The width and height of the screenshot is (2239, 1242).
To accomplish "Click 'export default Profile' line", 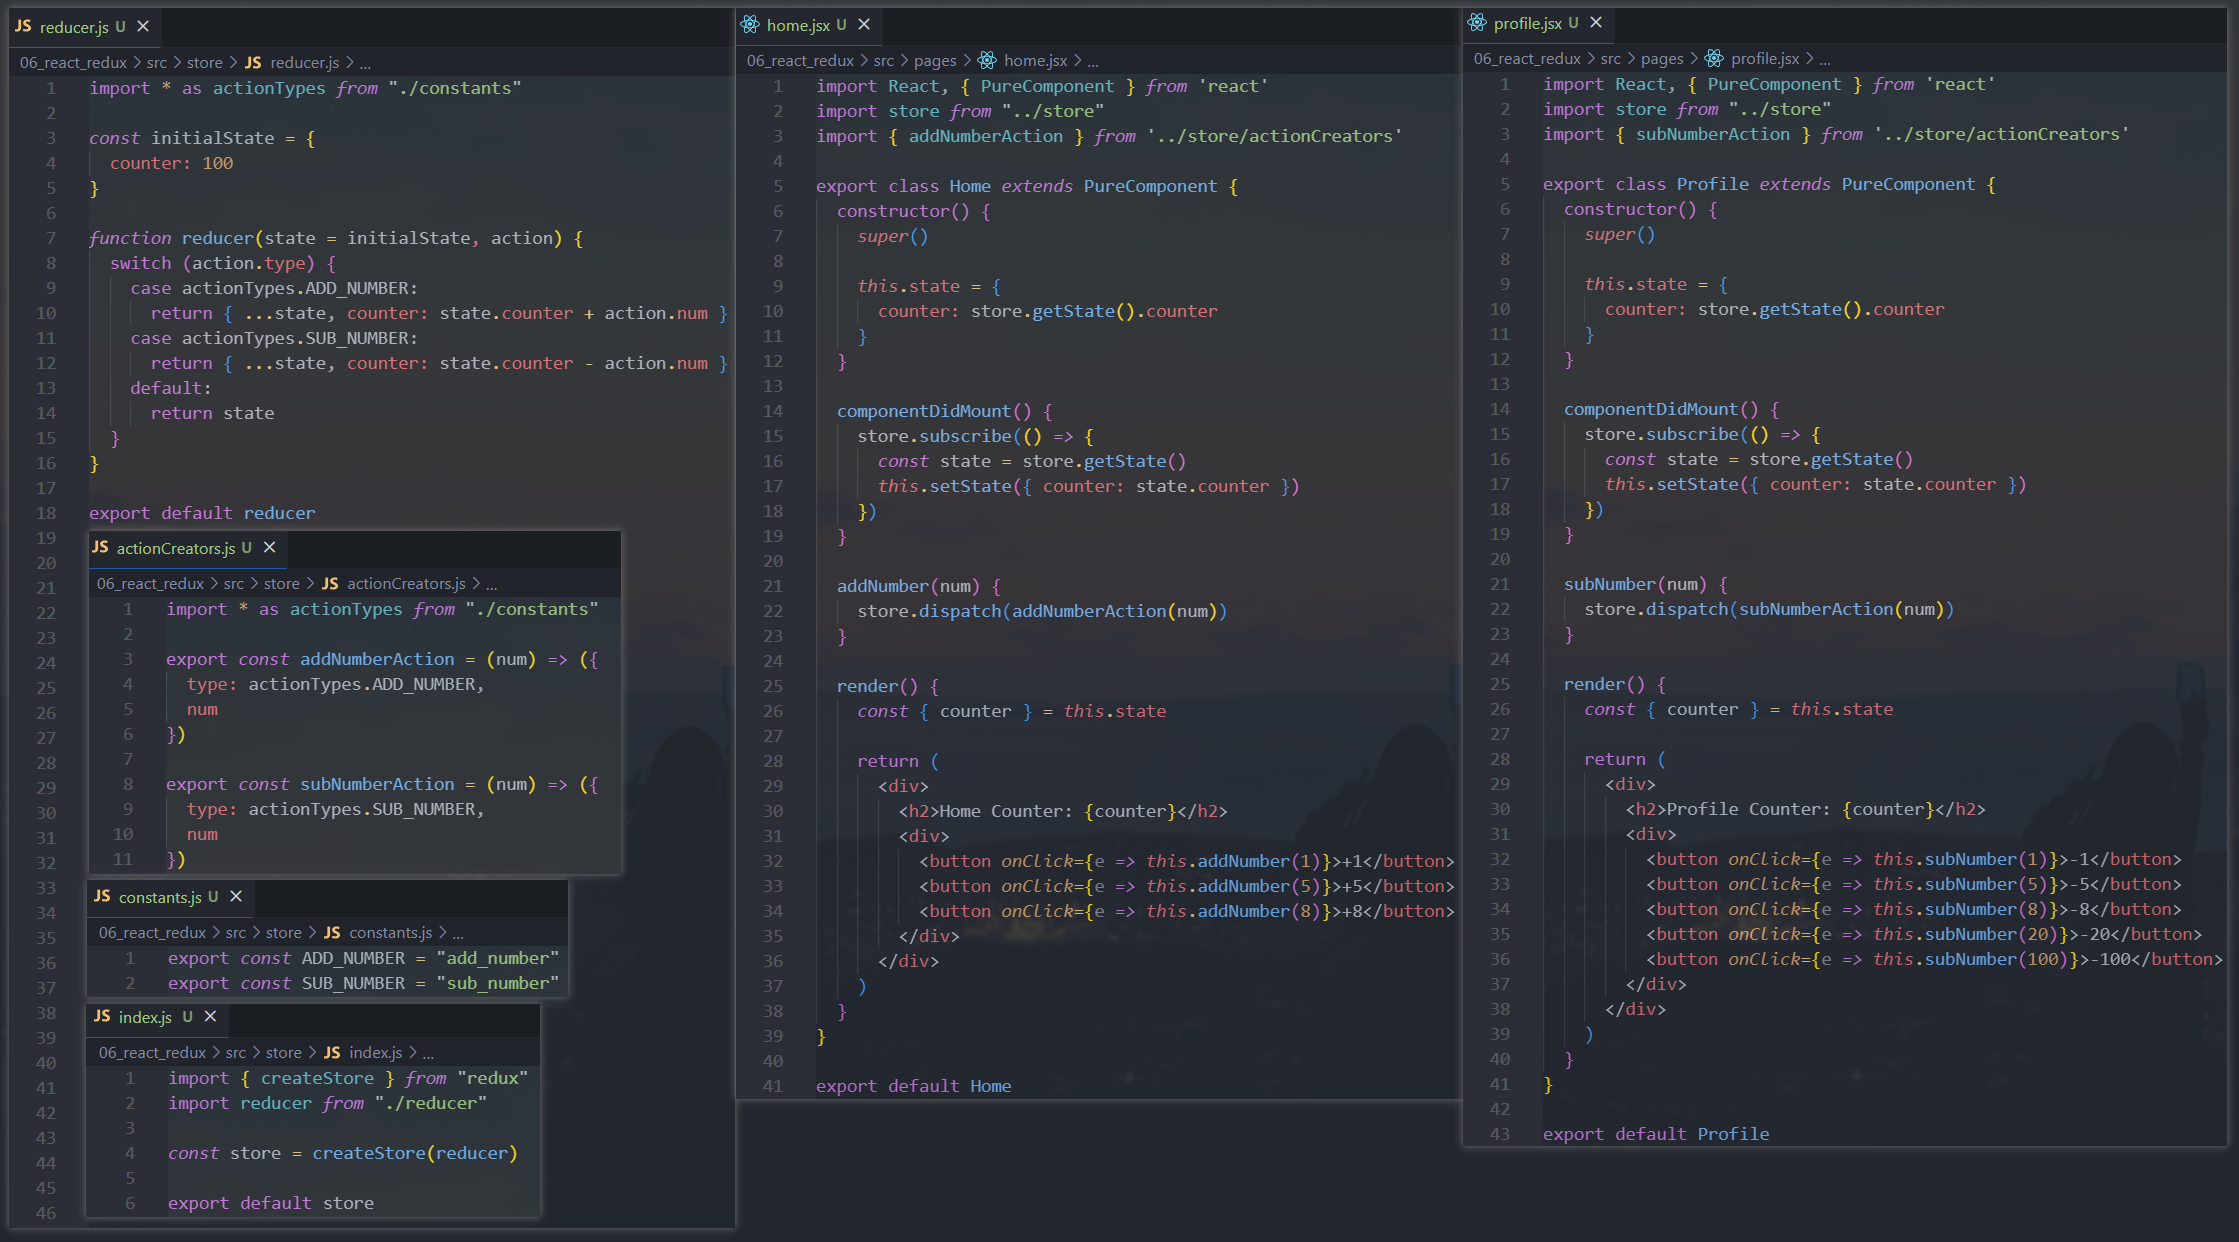I will tap(1656, 1134).
